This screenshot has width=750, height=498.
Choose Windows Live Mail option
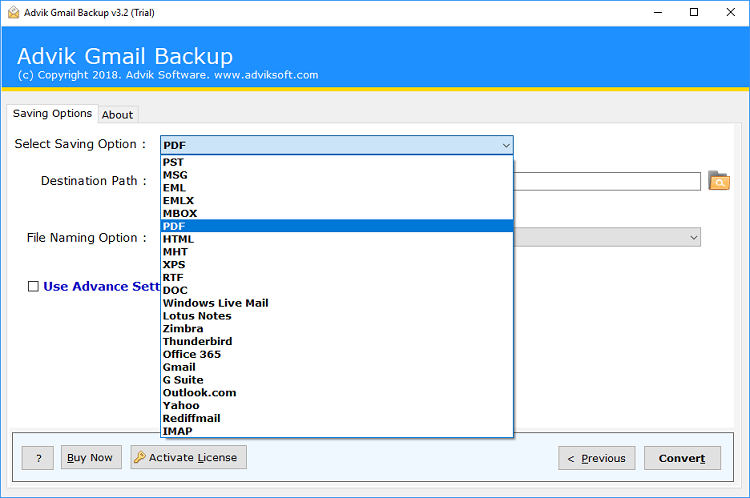pyautogui.click(x=337, y=303)
